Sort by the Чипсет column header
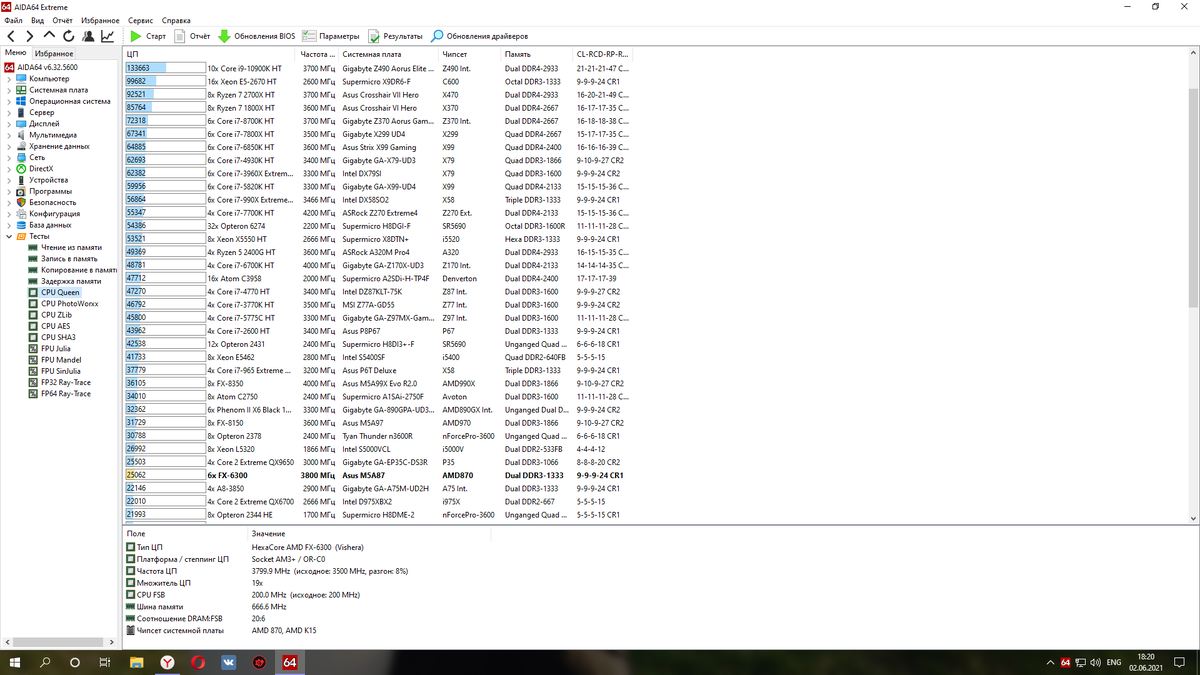Image resolution: width=1200 pixels, height=675 pixels. click(x=470, y=54)
